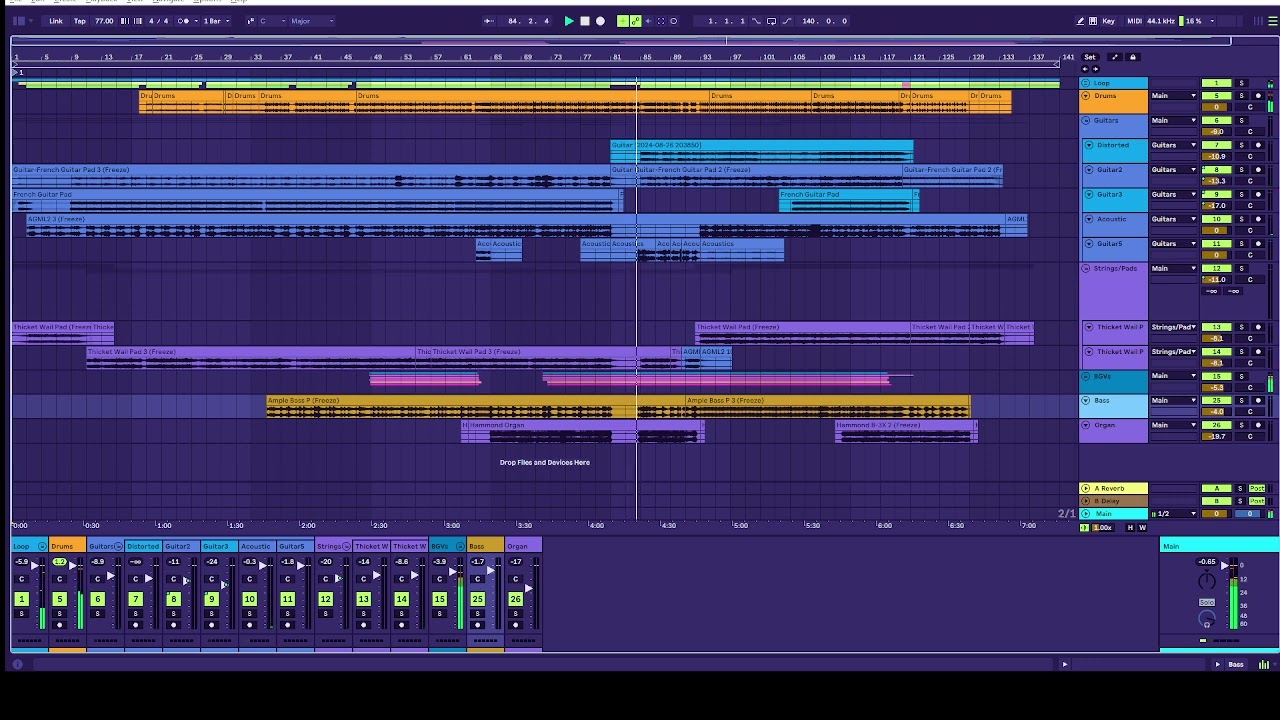Image resolution: width=1280 pixels, height=720 pixels.
Task: Click the Loop mixer group fold icon
Action: pos(43,546)
